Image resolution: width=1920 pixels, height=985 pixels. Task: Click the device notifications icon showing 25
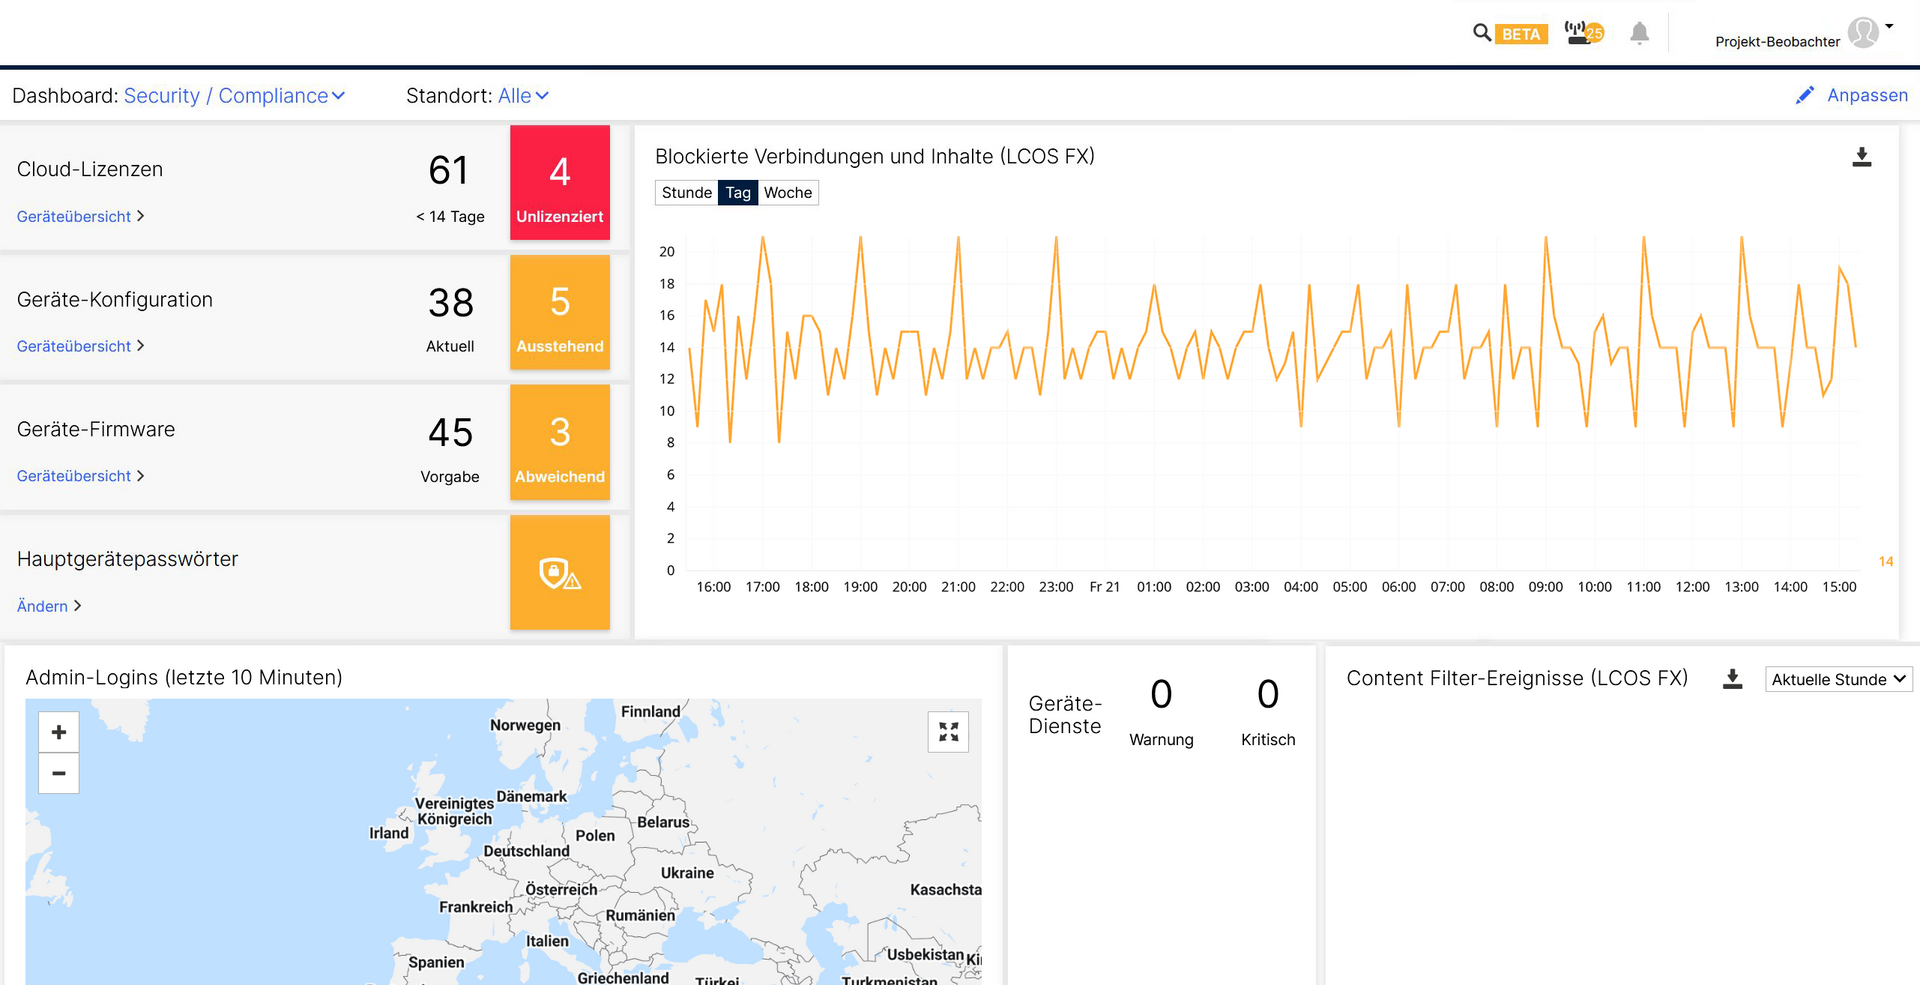[x=1583, y=32]
